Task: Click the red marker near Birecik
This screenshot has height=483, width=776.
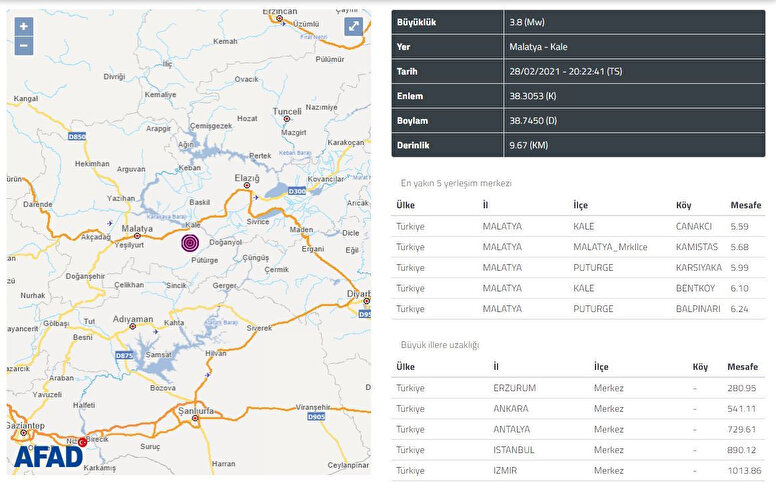Action: click(x=83, y=443)
